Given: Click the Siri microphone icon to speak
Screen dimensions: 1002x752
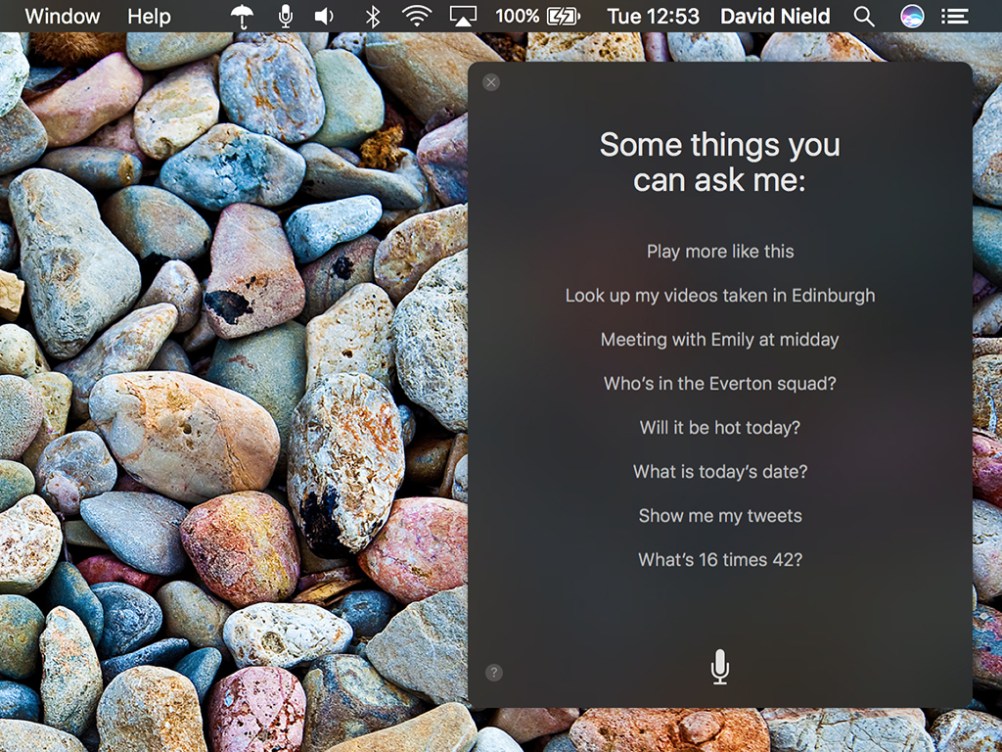Looking at the screenshot, I should point(719,666).
